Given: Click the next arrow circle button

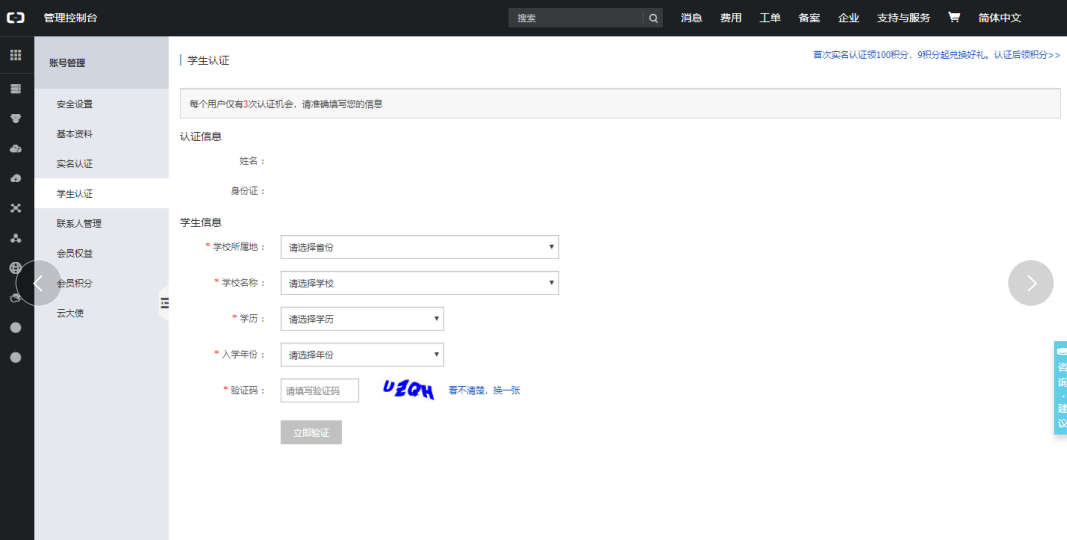Looking at the screenshot, I should [x=1030, y=283].
